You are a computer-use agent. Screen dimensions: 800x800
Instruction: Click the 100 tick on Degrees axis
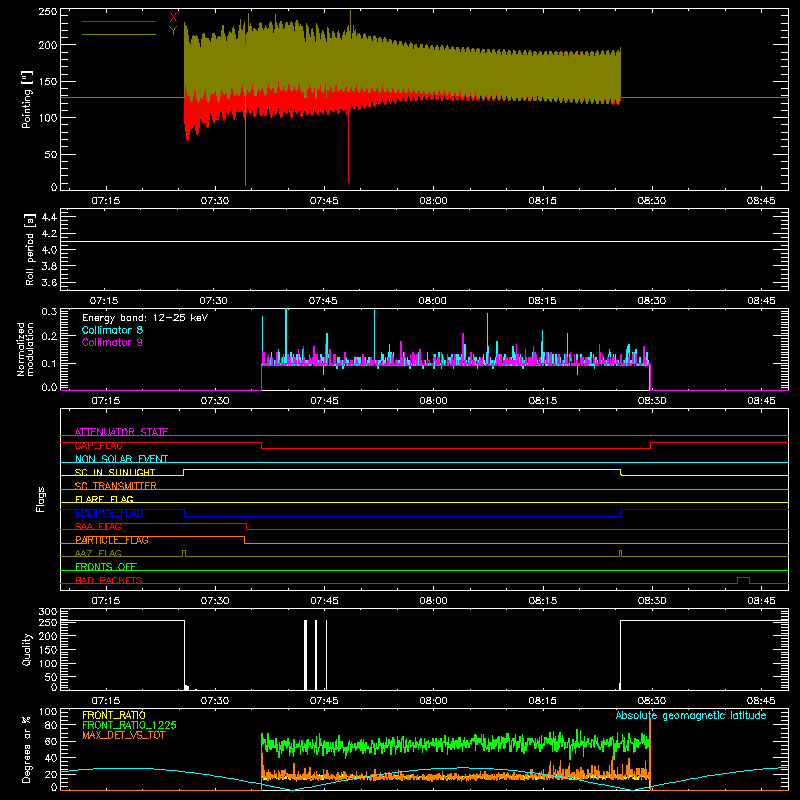(48, 712)
